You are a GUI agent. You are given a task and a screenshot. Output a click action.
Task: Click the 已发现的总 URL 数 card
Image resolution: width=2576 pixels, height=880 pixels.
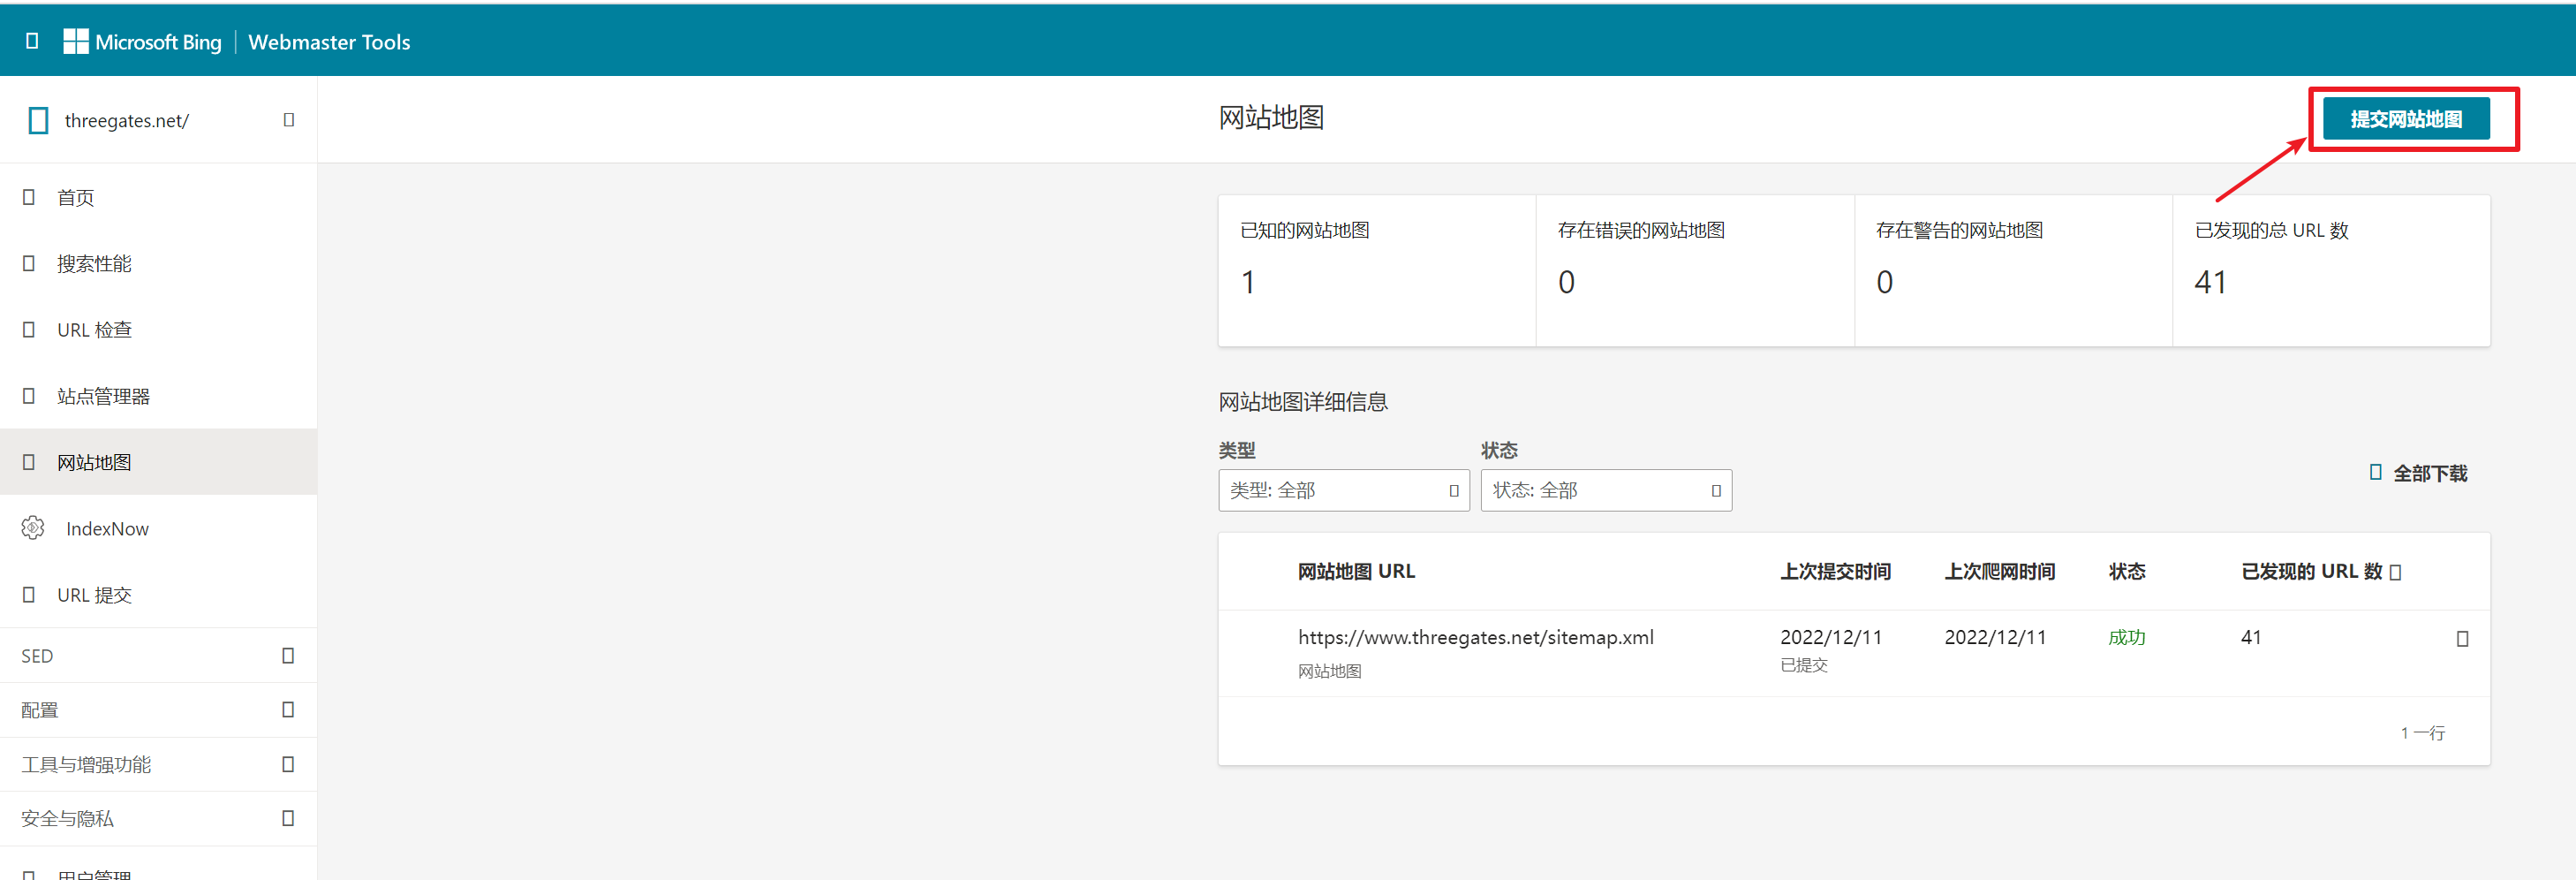(x=2331, y=271)
